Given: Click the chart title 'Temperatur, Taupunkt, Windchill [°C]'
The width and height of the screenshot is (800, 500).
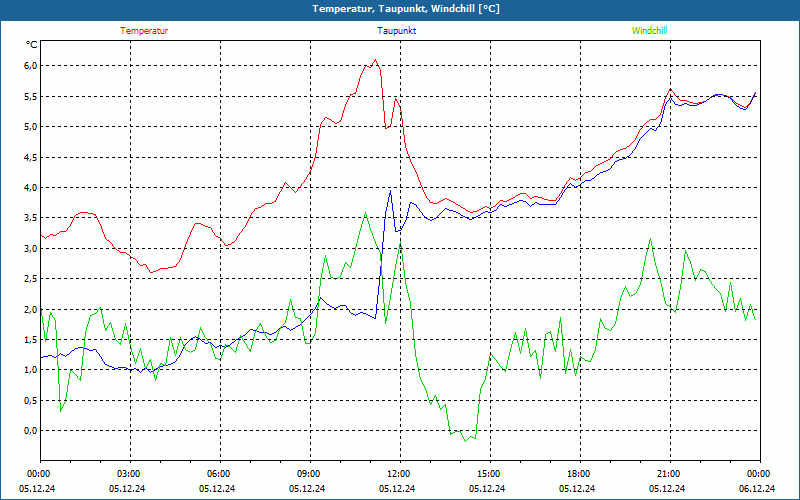Looking at the screenshot, I should coord(406,9).
